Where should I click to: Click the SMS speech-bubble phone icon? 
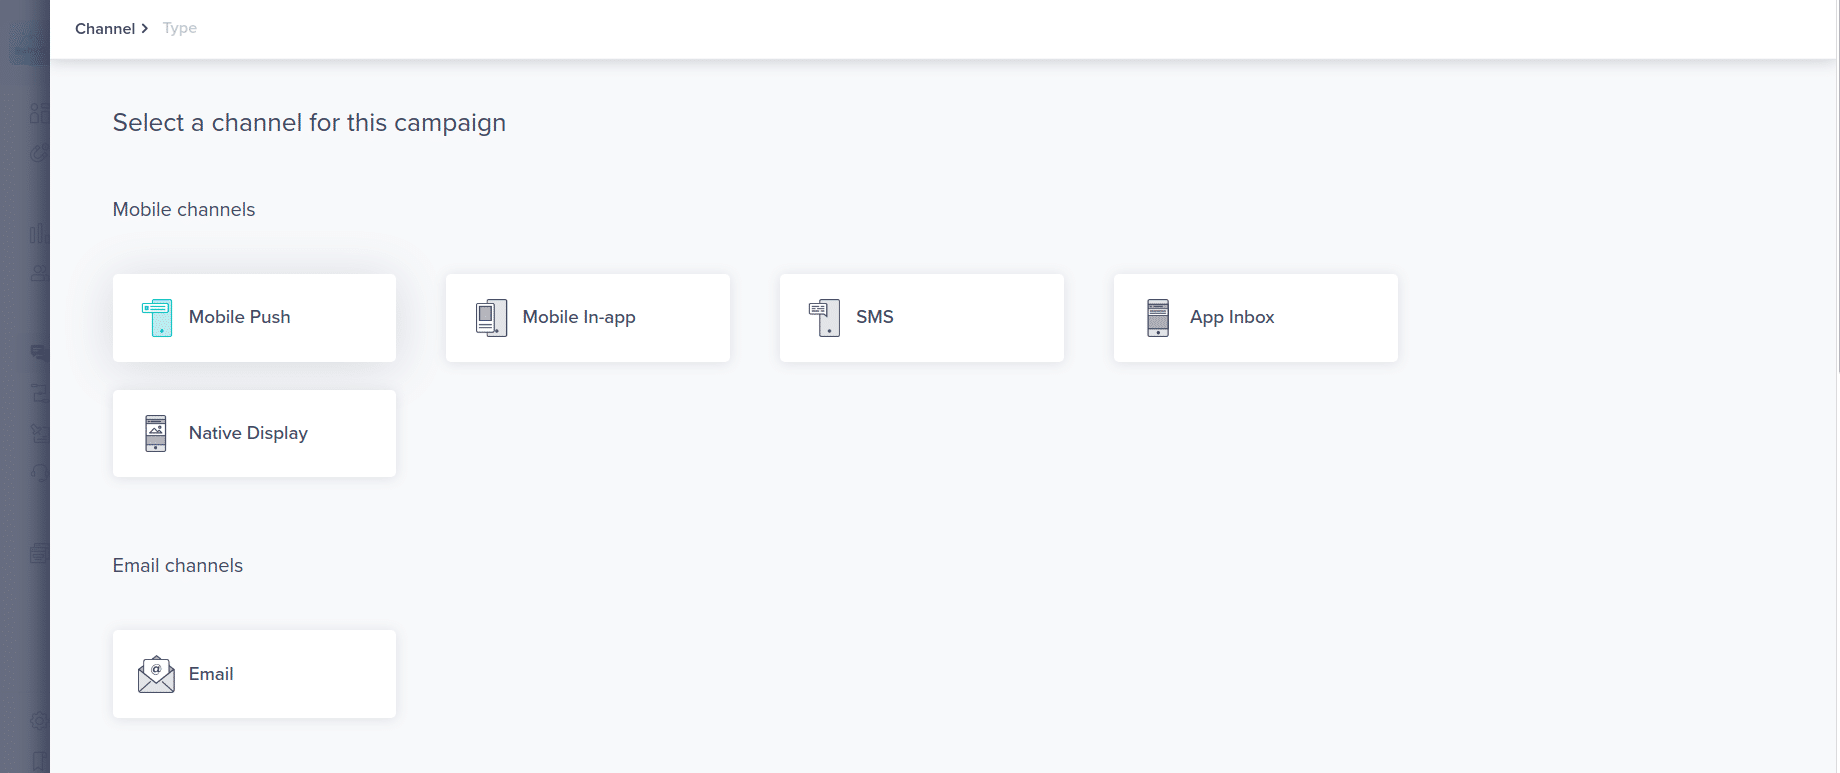pyautogui.click(x=823, y=317)
